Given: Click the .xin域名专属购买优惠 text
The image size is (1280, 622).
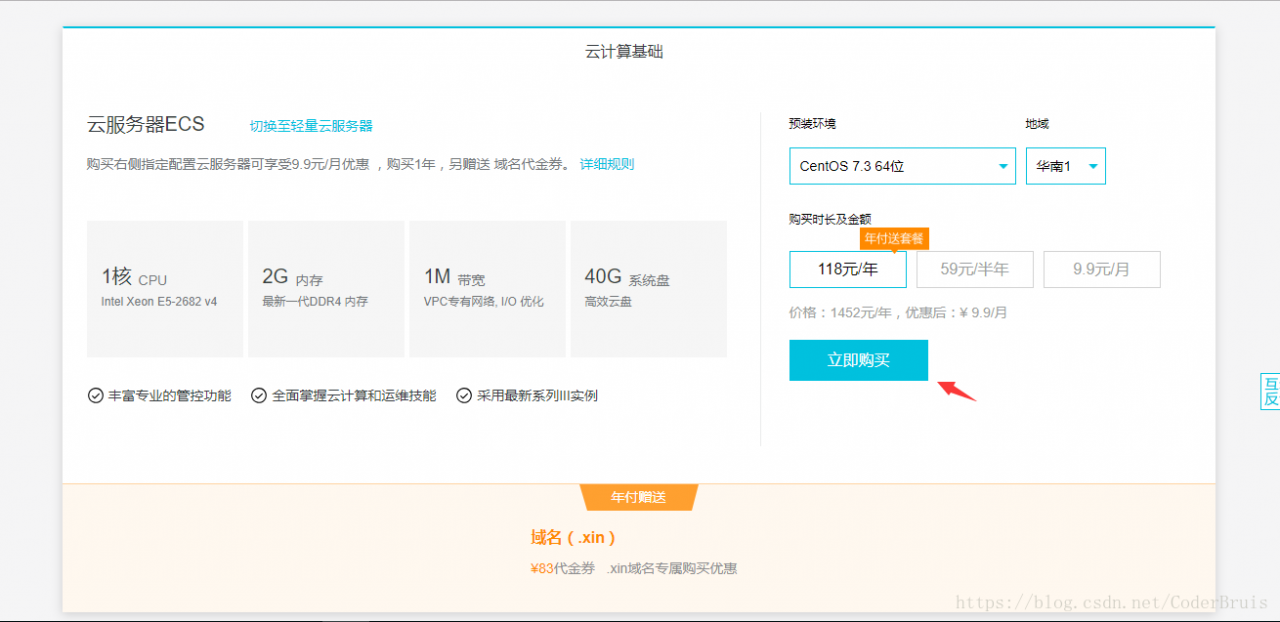Looking at the screenshot, I should click(x=672, y=568).
